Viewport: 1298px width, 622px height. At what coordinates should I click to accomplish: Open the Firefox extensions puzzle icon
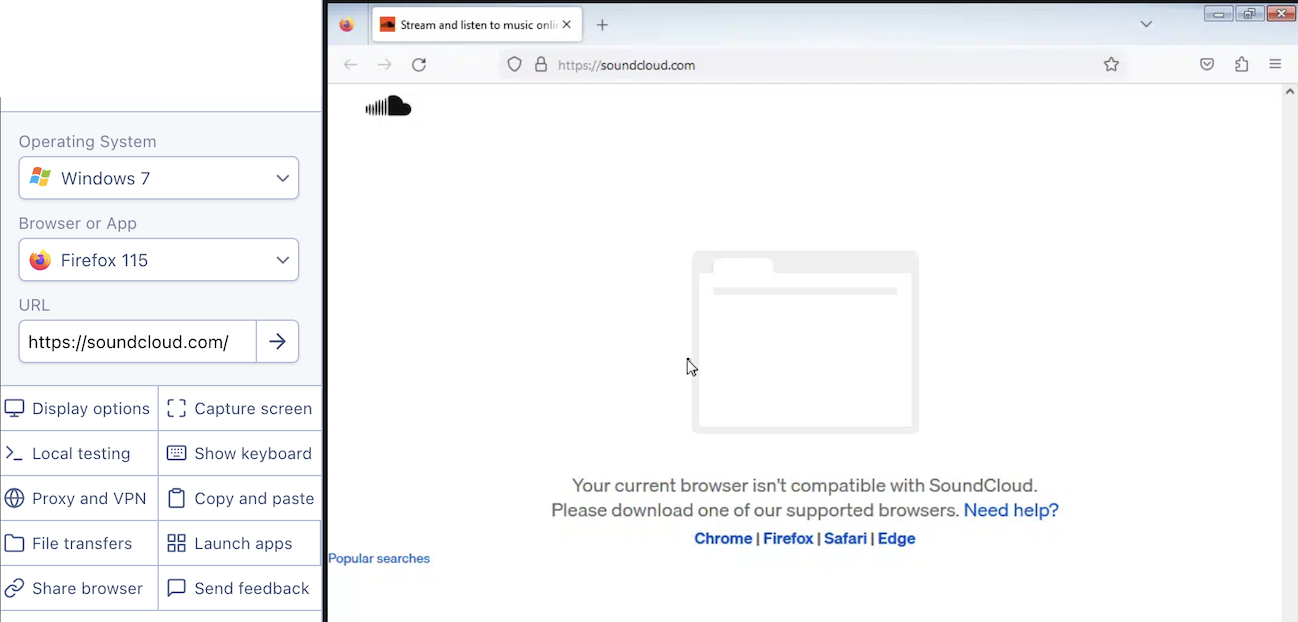(x=1242, y=65)
